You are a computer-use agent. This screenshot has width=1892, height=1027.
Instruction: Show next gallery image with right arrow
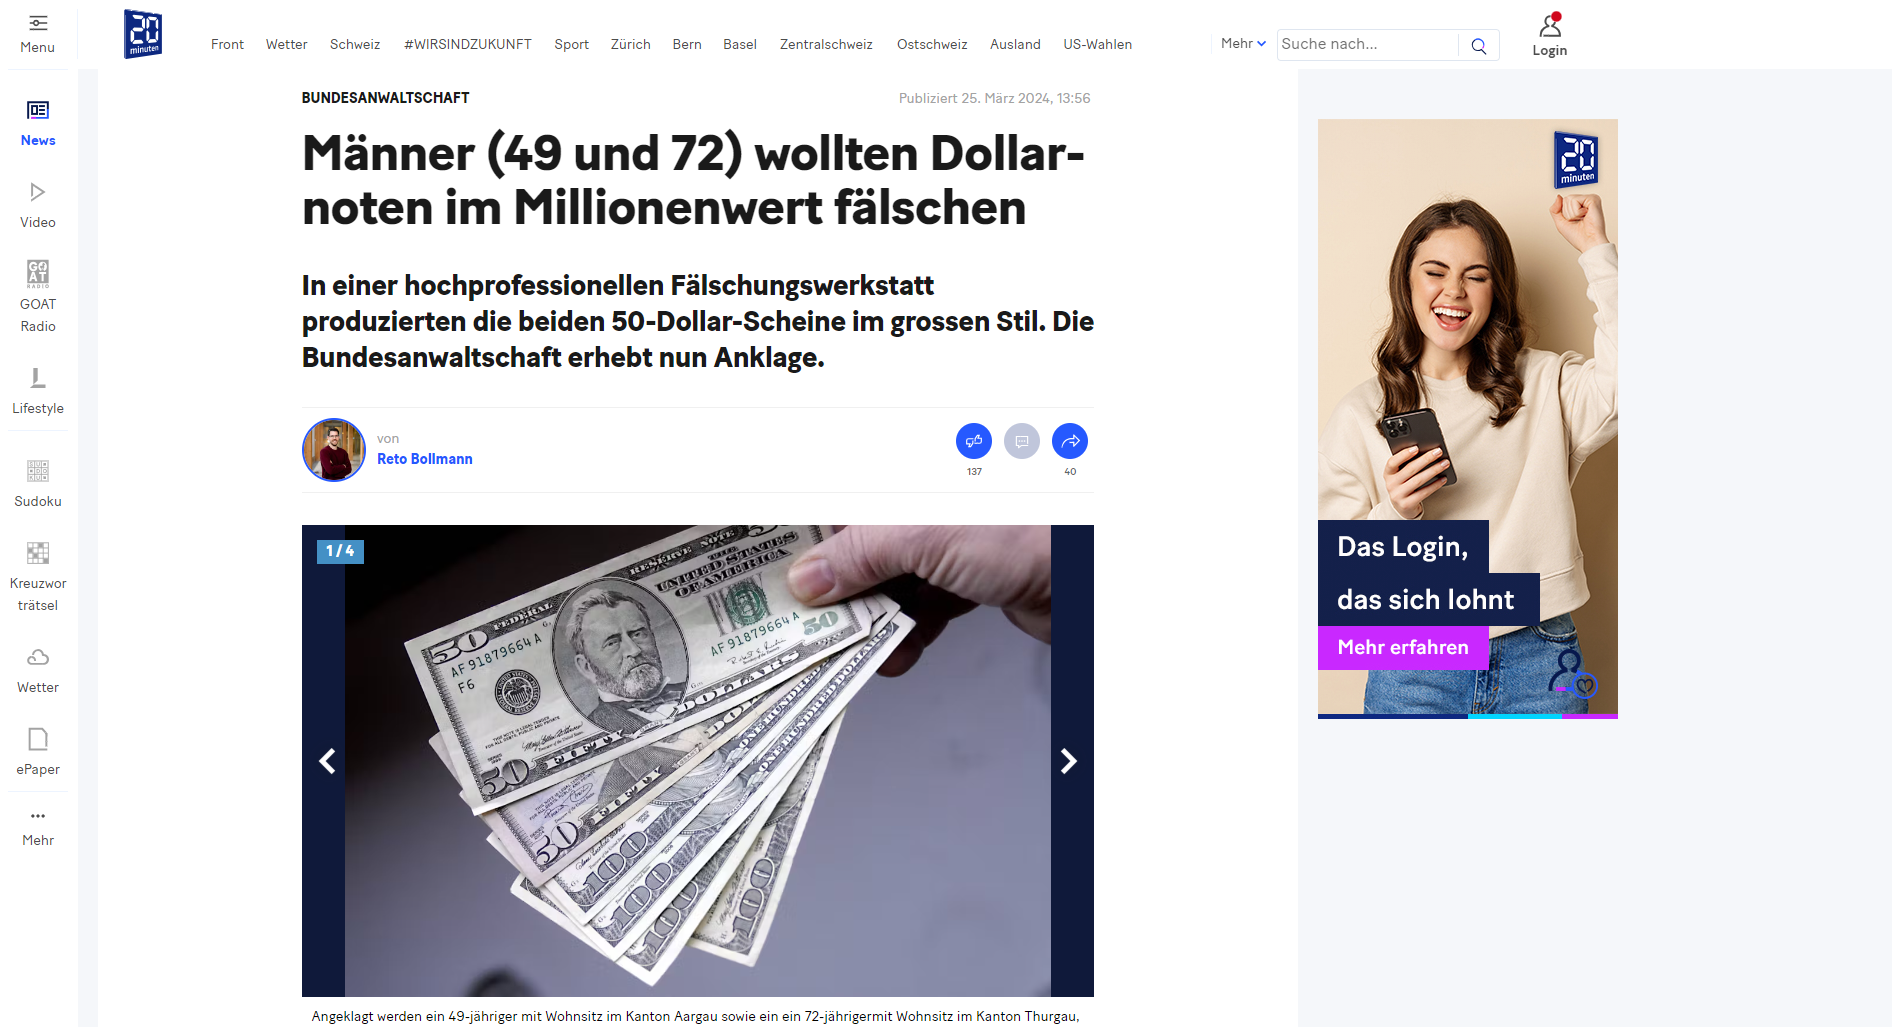1069,761
